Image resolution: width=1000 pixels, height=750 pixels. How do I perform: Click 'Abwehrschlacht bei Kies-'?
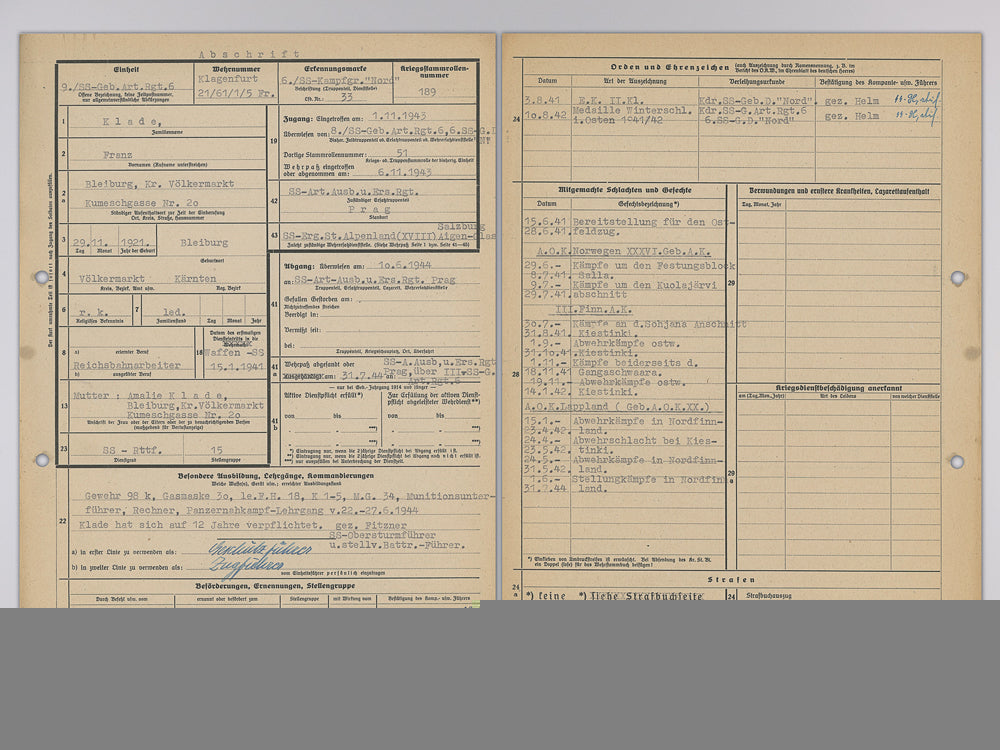645,440
